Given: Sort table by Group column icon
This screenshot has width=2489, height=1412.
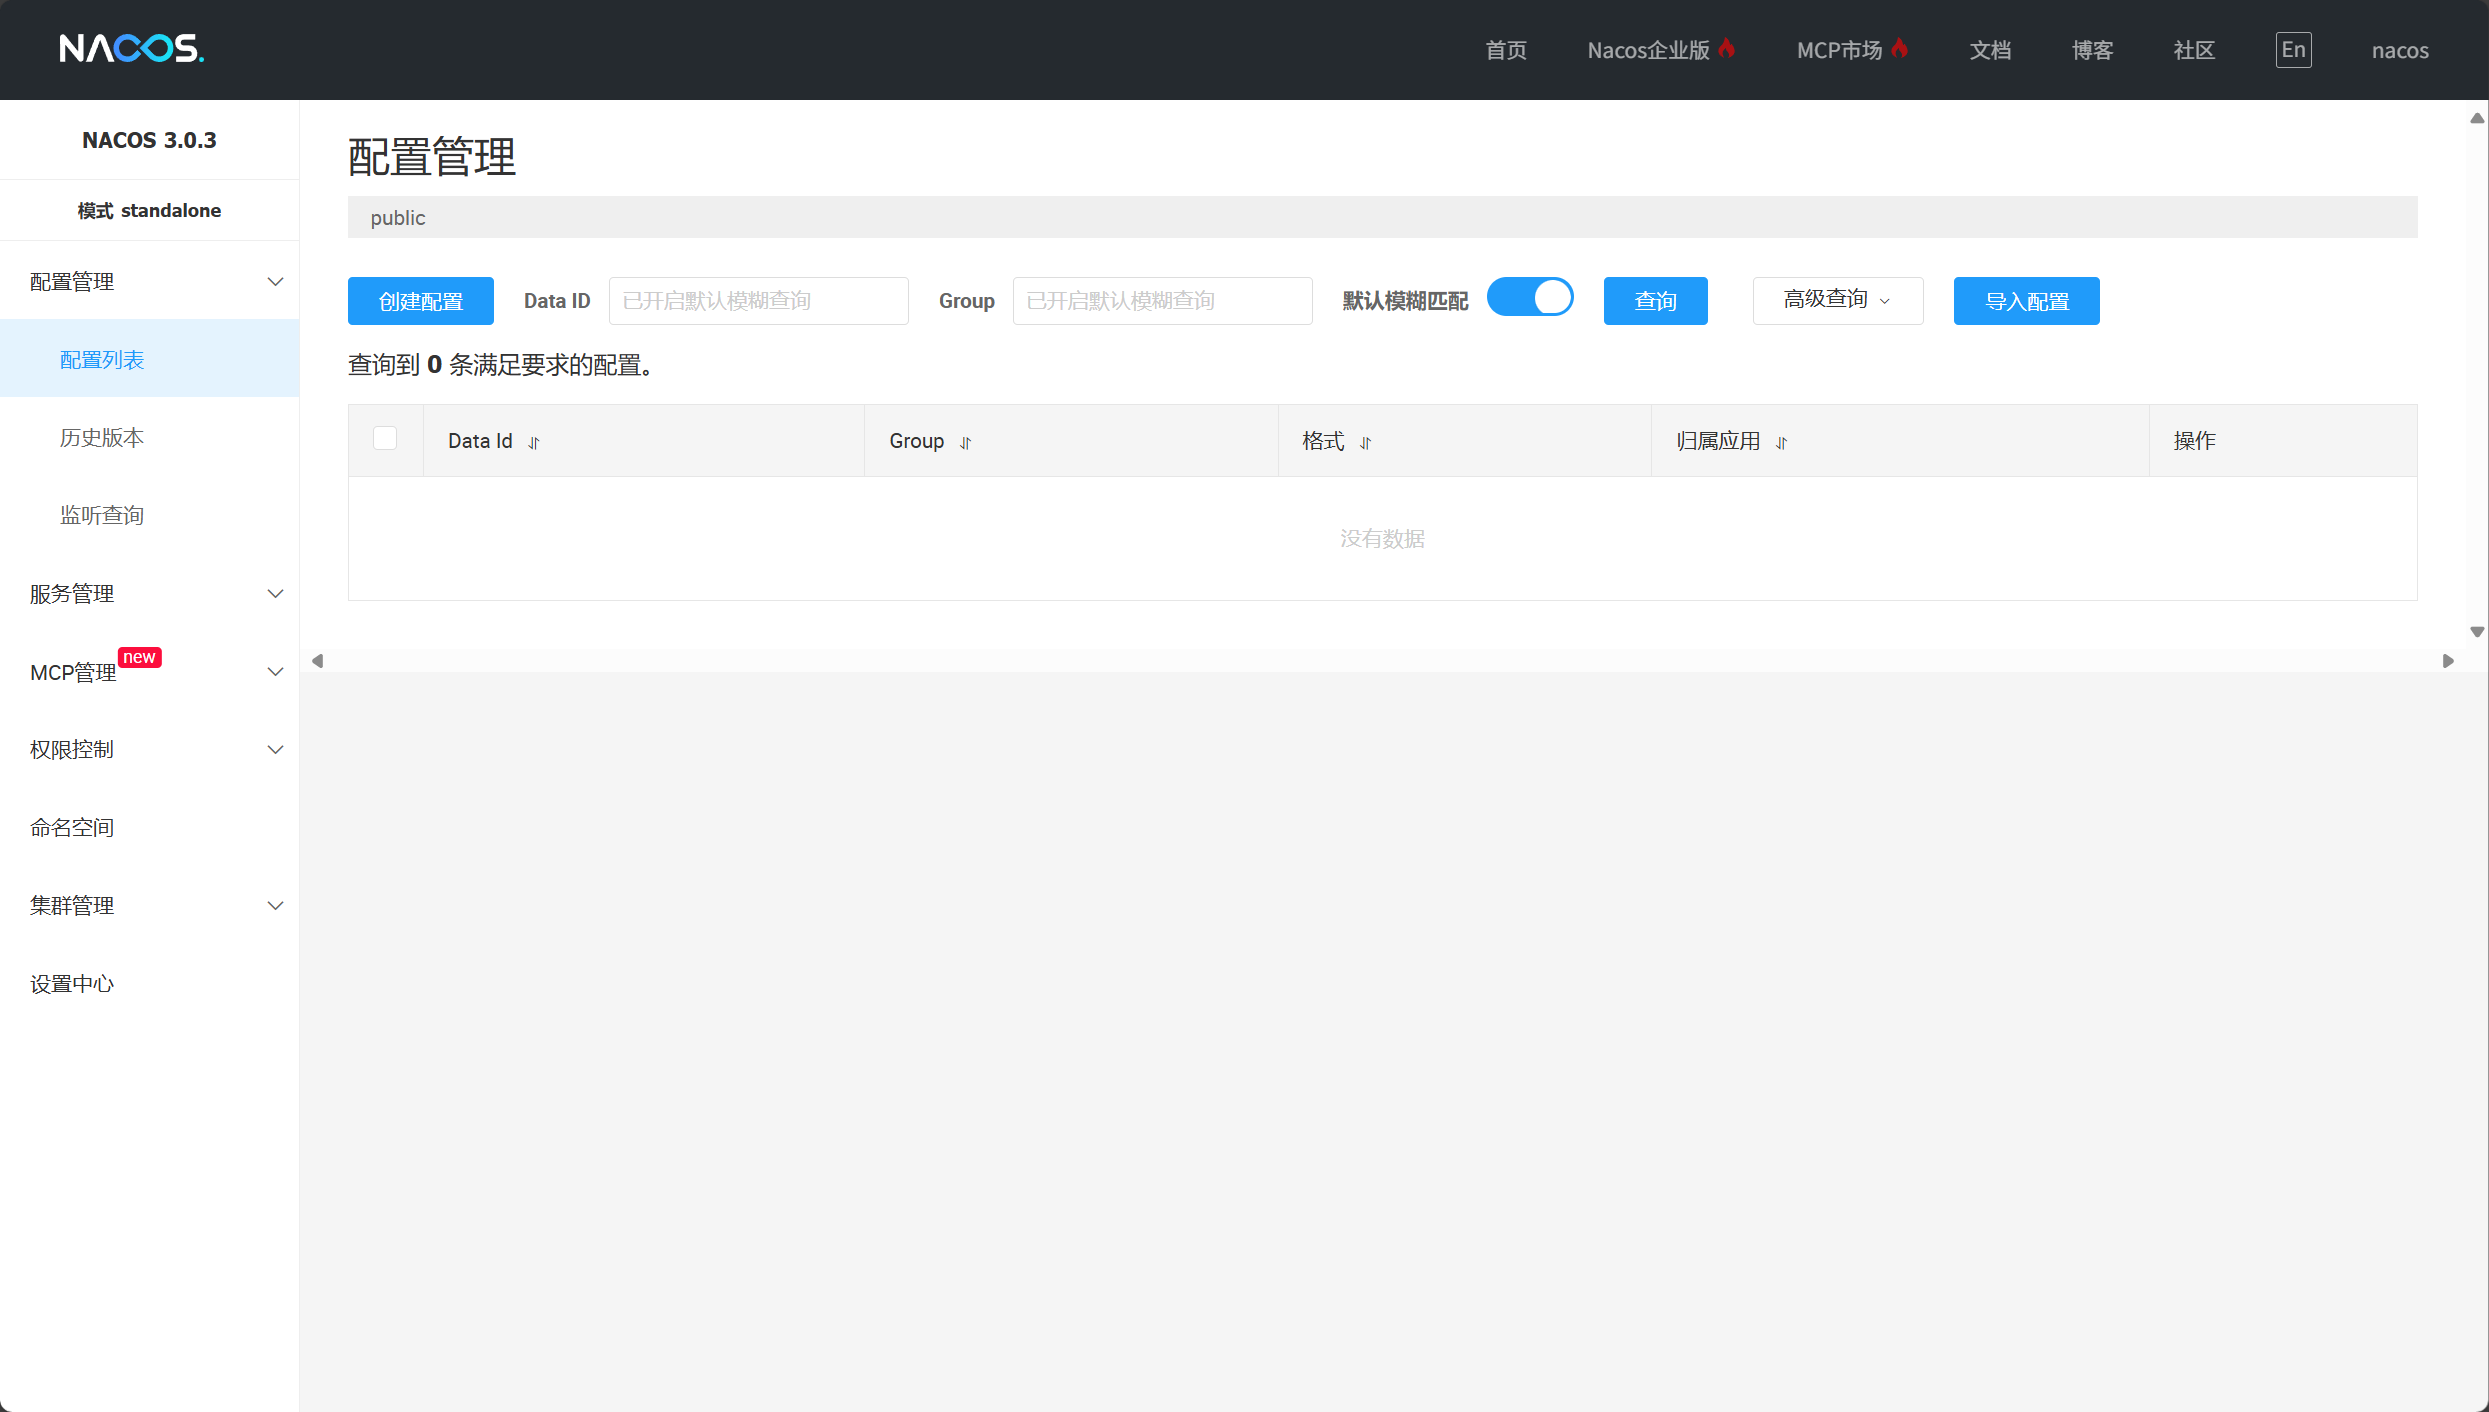Looking at the screenshot, I should click(x=966, y=442).
